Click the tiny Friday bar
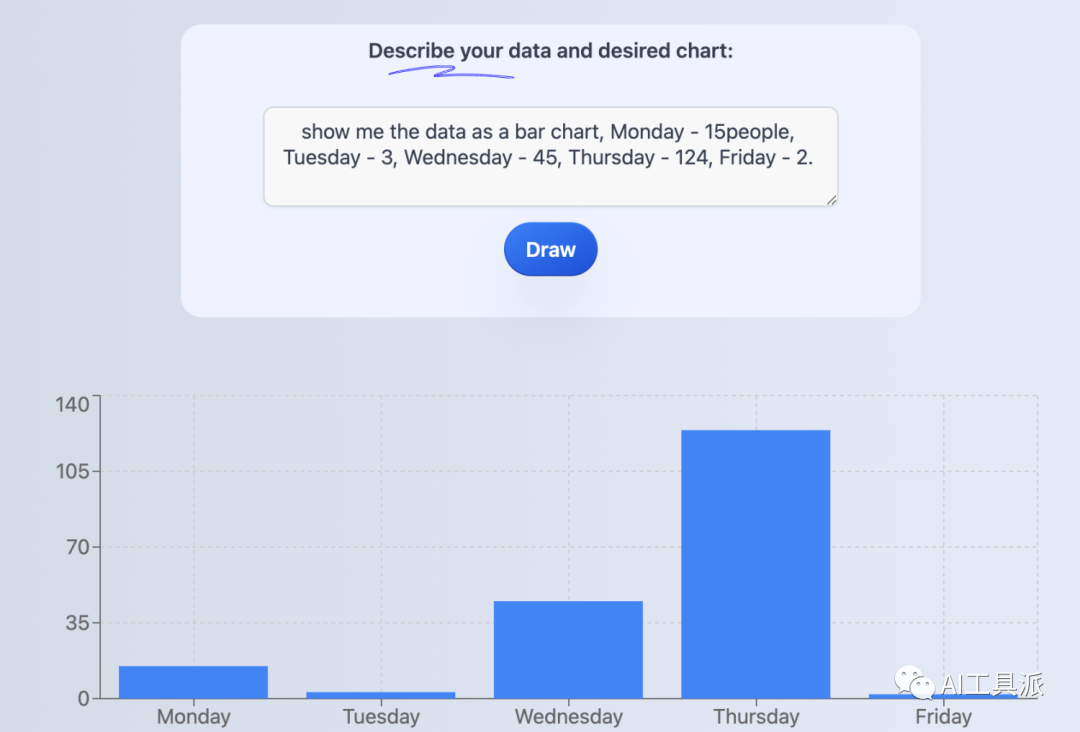 click(943, 696)
